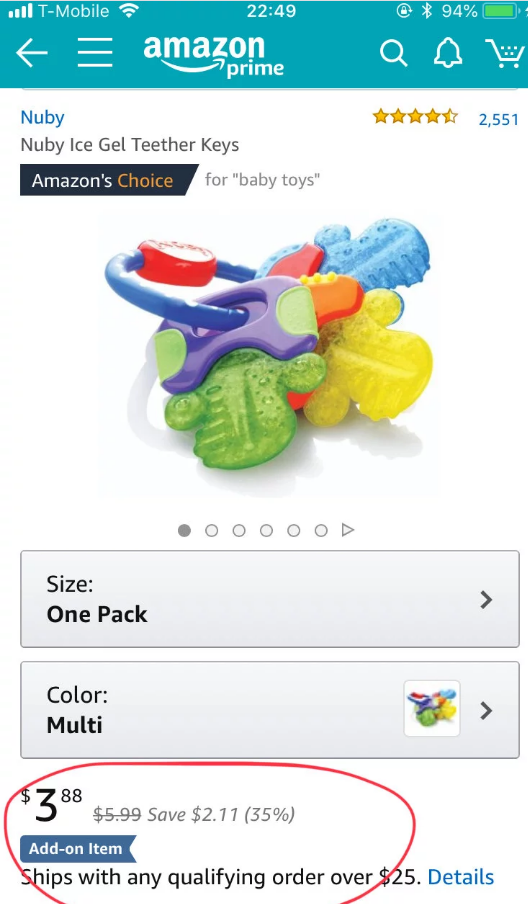Viewport: 528px width, 904px height.
Task: Expand the Color Multi selector
Action: 270,710
